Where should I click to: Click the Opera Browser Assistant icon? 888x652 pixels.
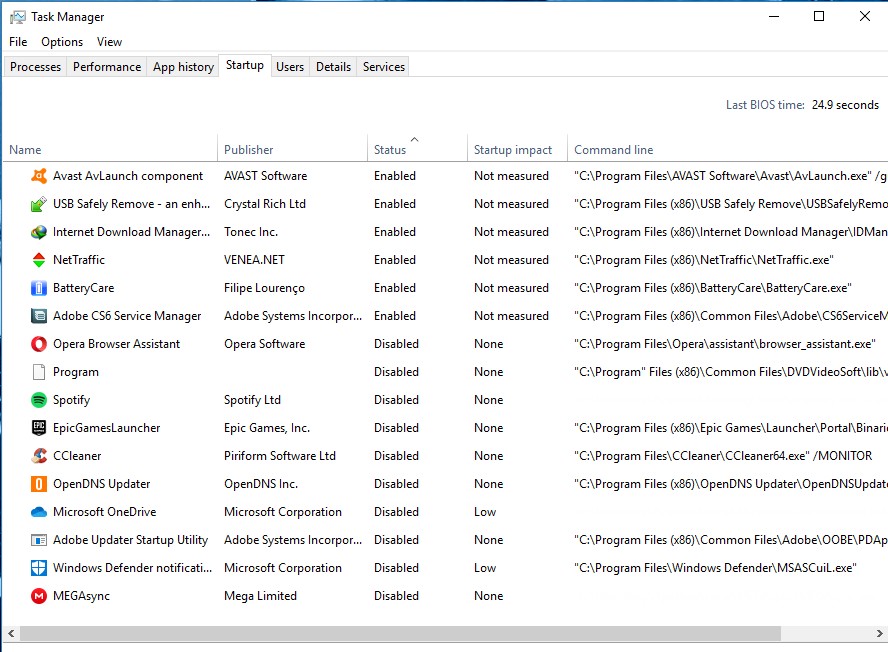click(x=39, y=344)
